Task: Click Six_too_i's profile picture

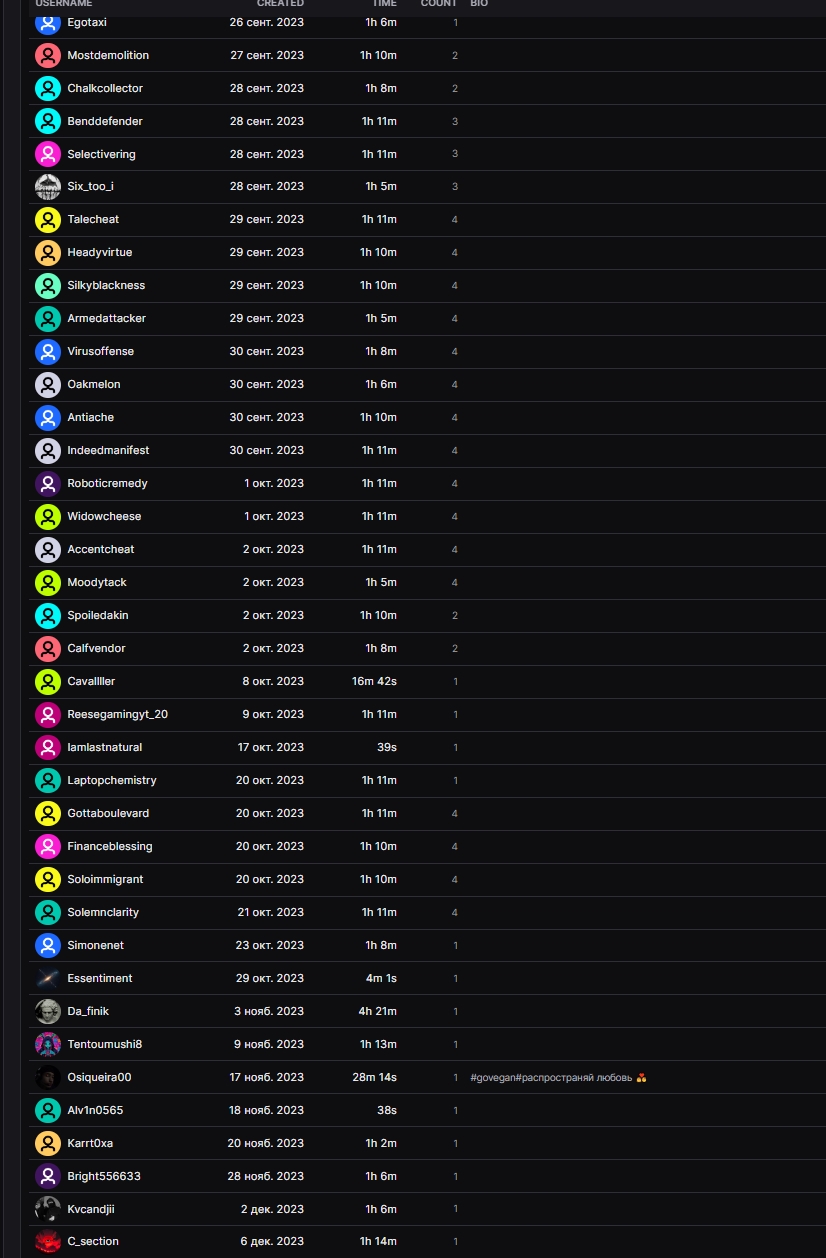Action: pyautogui.click(x=48, y=187)
